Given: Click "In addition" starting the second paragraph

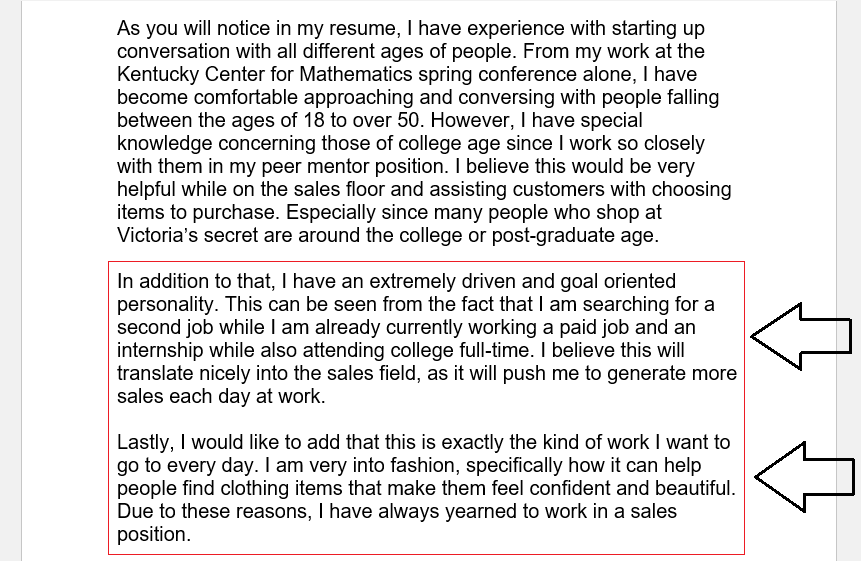Looking at the screenshot, I should click(161, 282).
